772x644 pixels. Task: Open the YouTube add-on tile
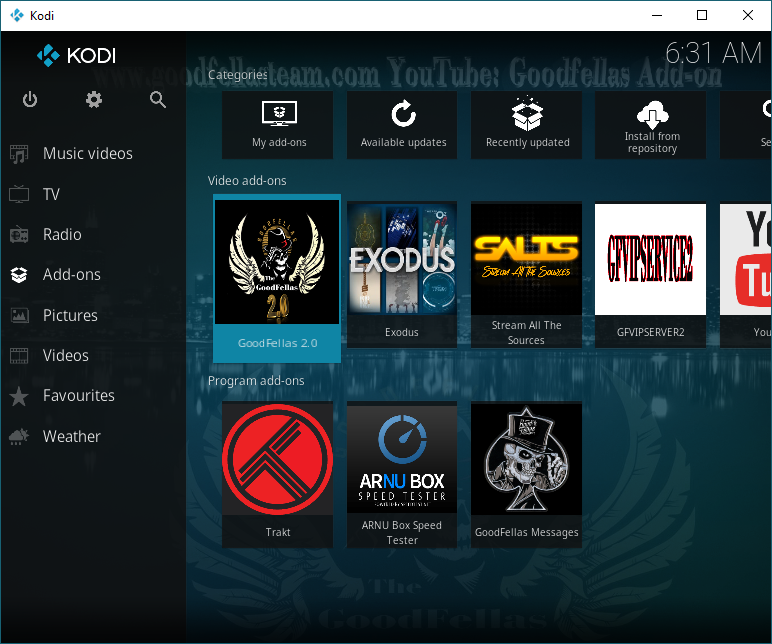(x=746, y=275)
